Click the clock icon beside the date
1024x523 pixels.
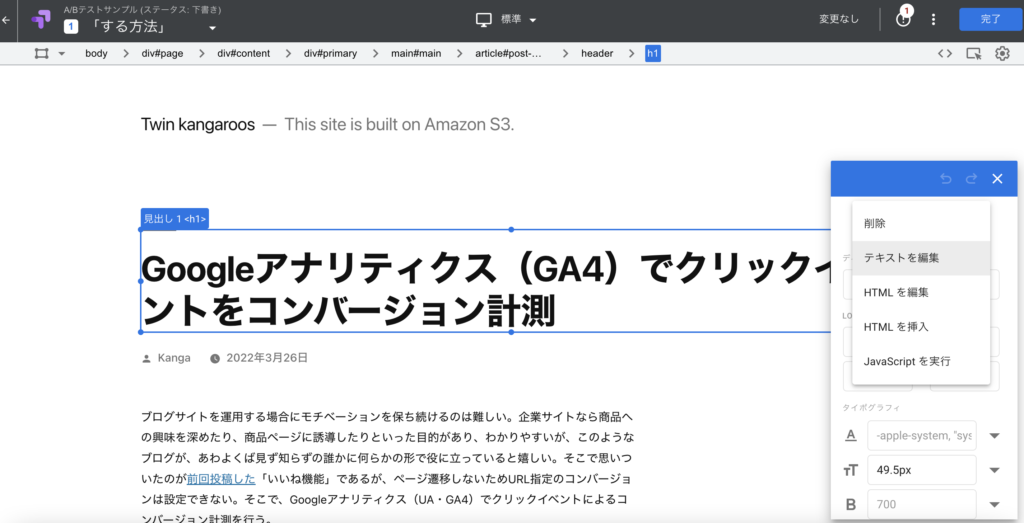[x=215, y=358]
